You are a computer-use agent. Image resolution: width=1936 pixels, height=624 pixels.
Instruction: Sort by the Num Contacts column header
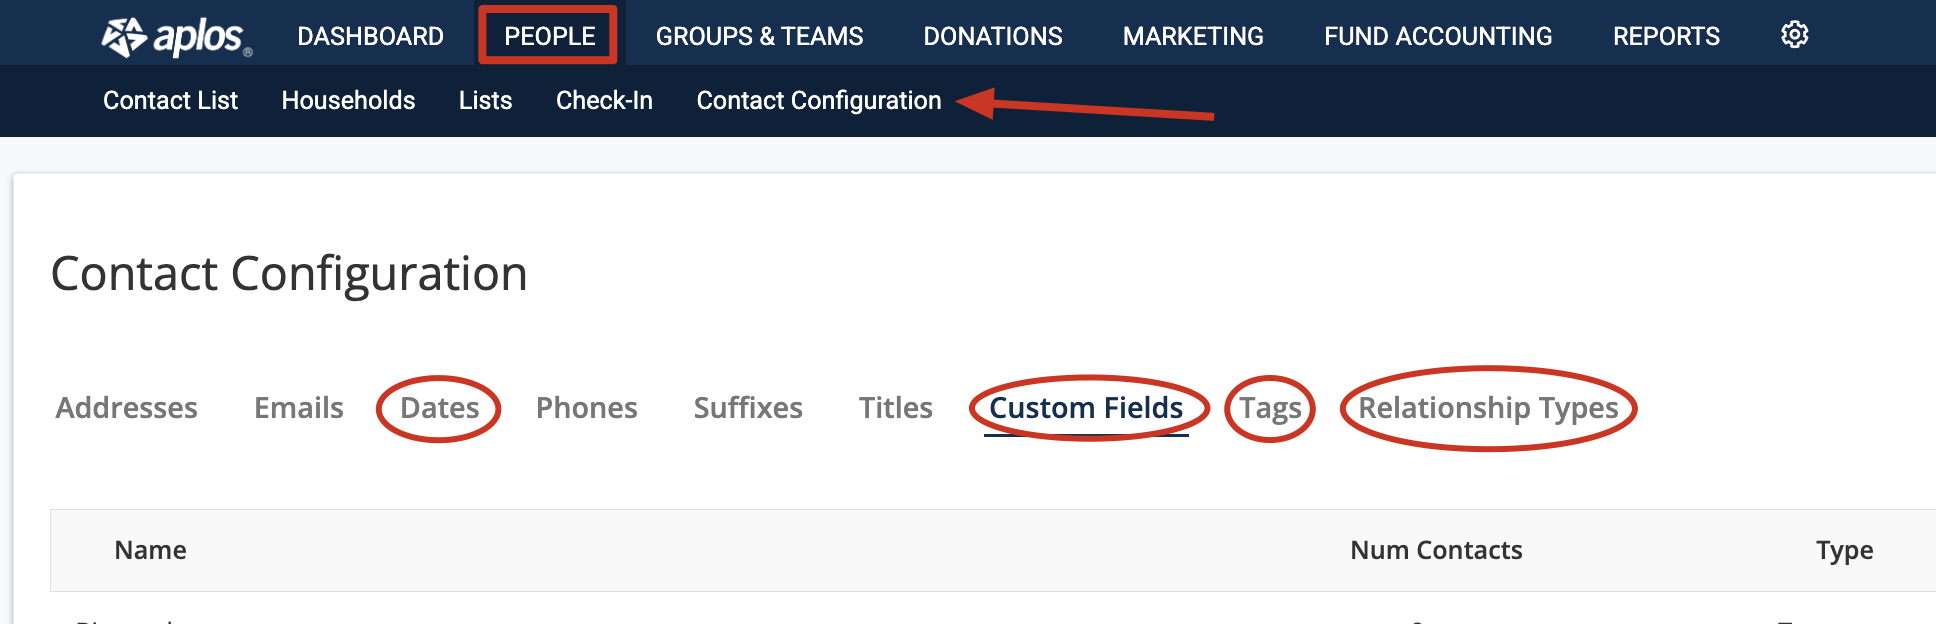coord(1436,550)
